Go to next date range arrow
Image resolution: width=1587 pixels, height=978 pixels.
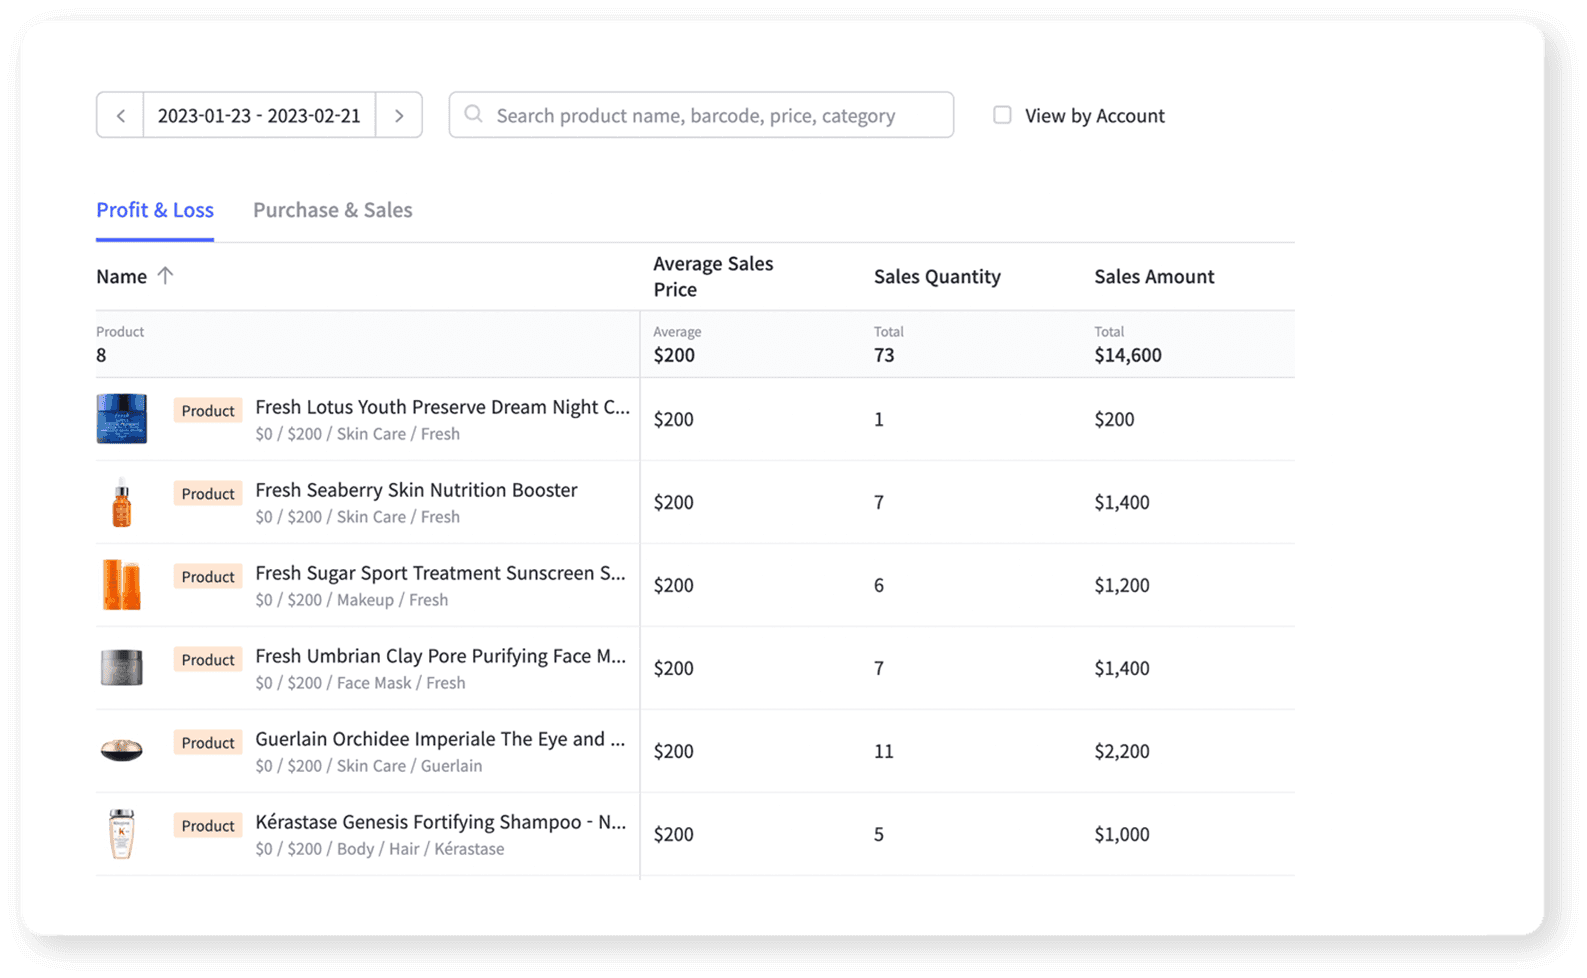pyautogui.click(x=399, y=116)
